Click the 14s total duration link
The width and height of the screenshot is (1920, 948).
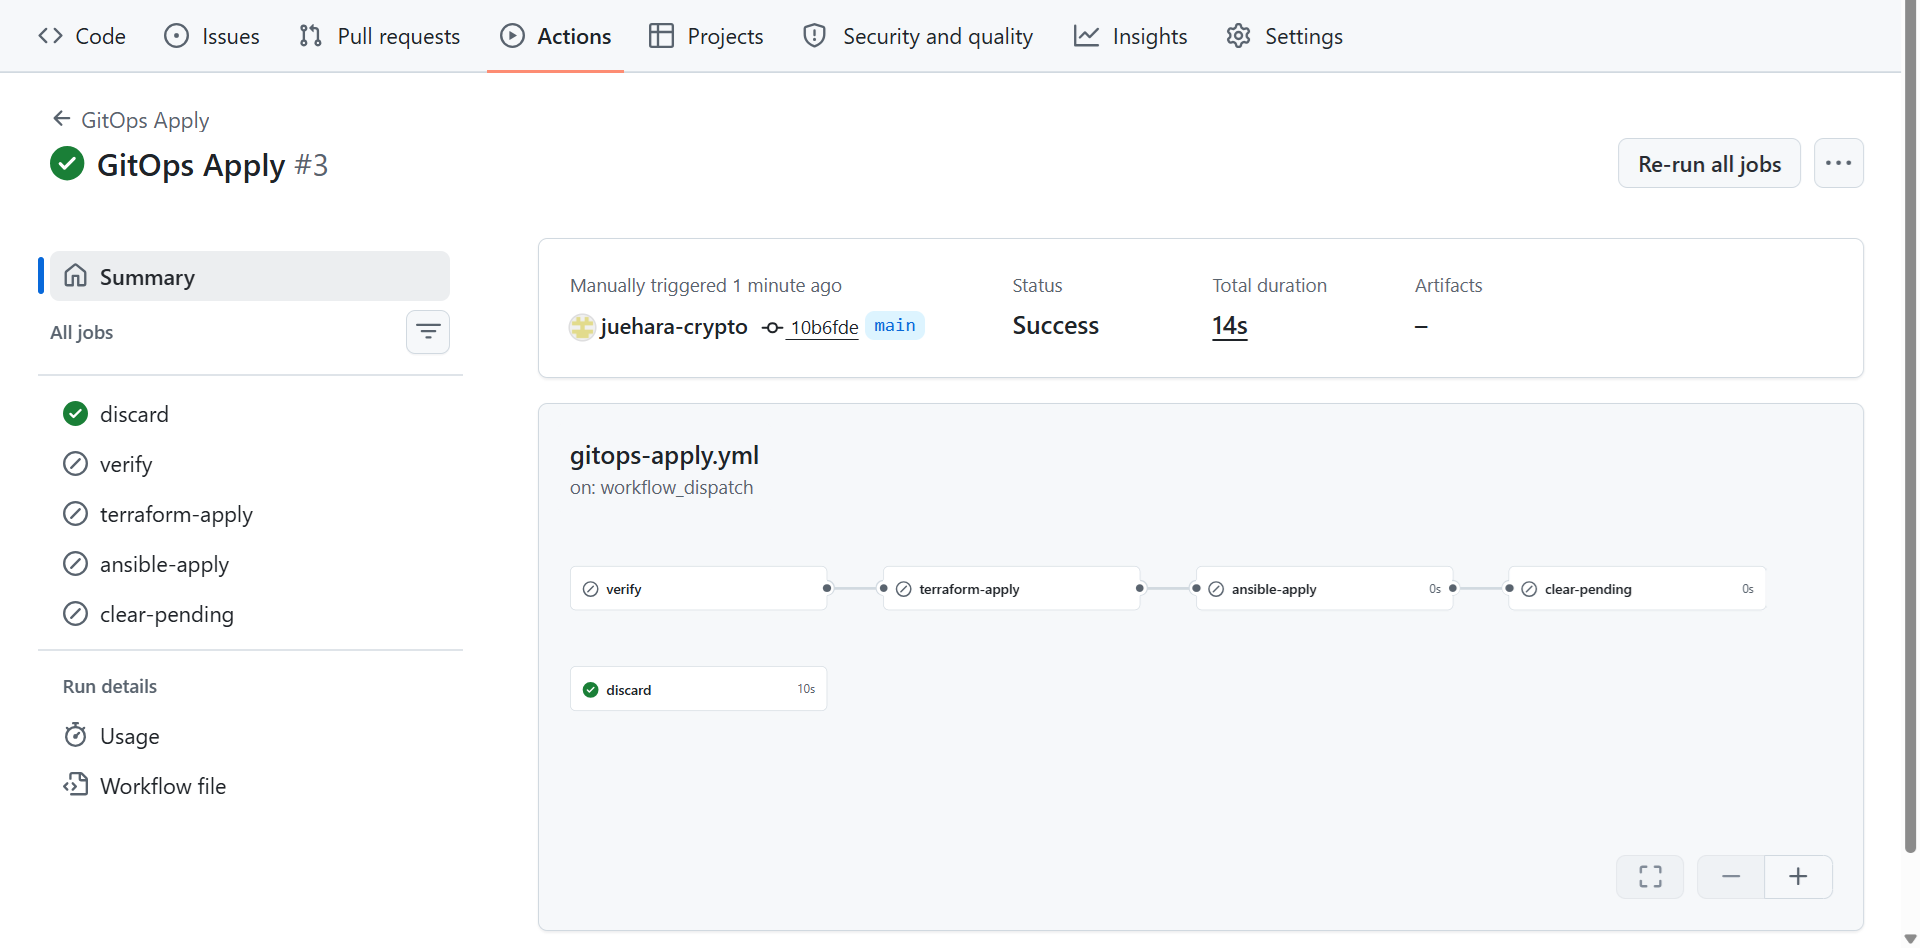tap(1230, 326)
